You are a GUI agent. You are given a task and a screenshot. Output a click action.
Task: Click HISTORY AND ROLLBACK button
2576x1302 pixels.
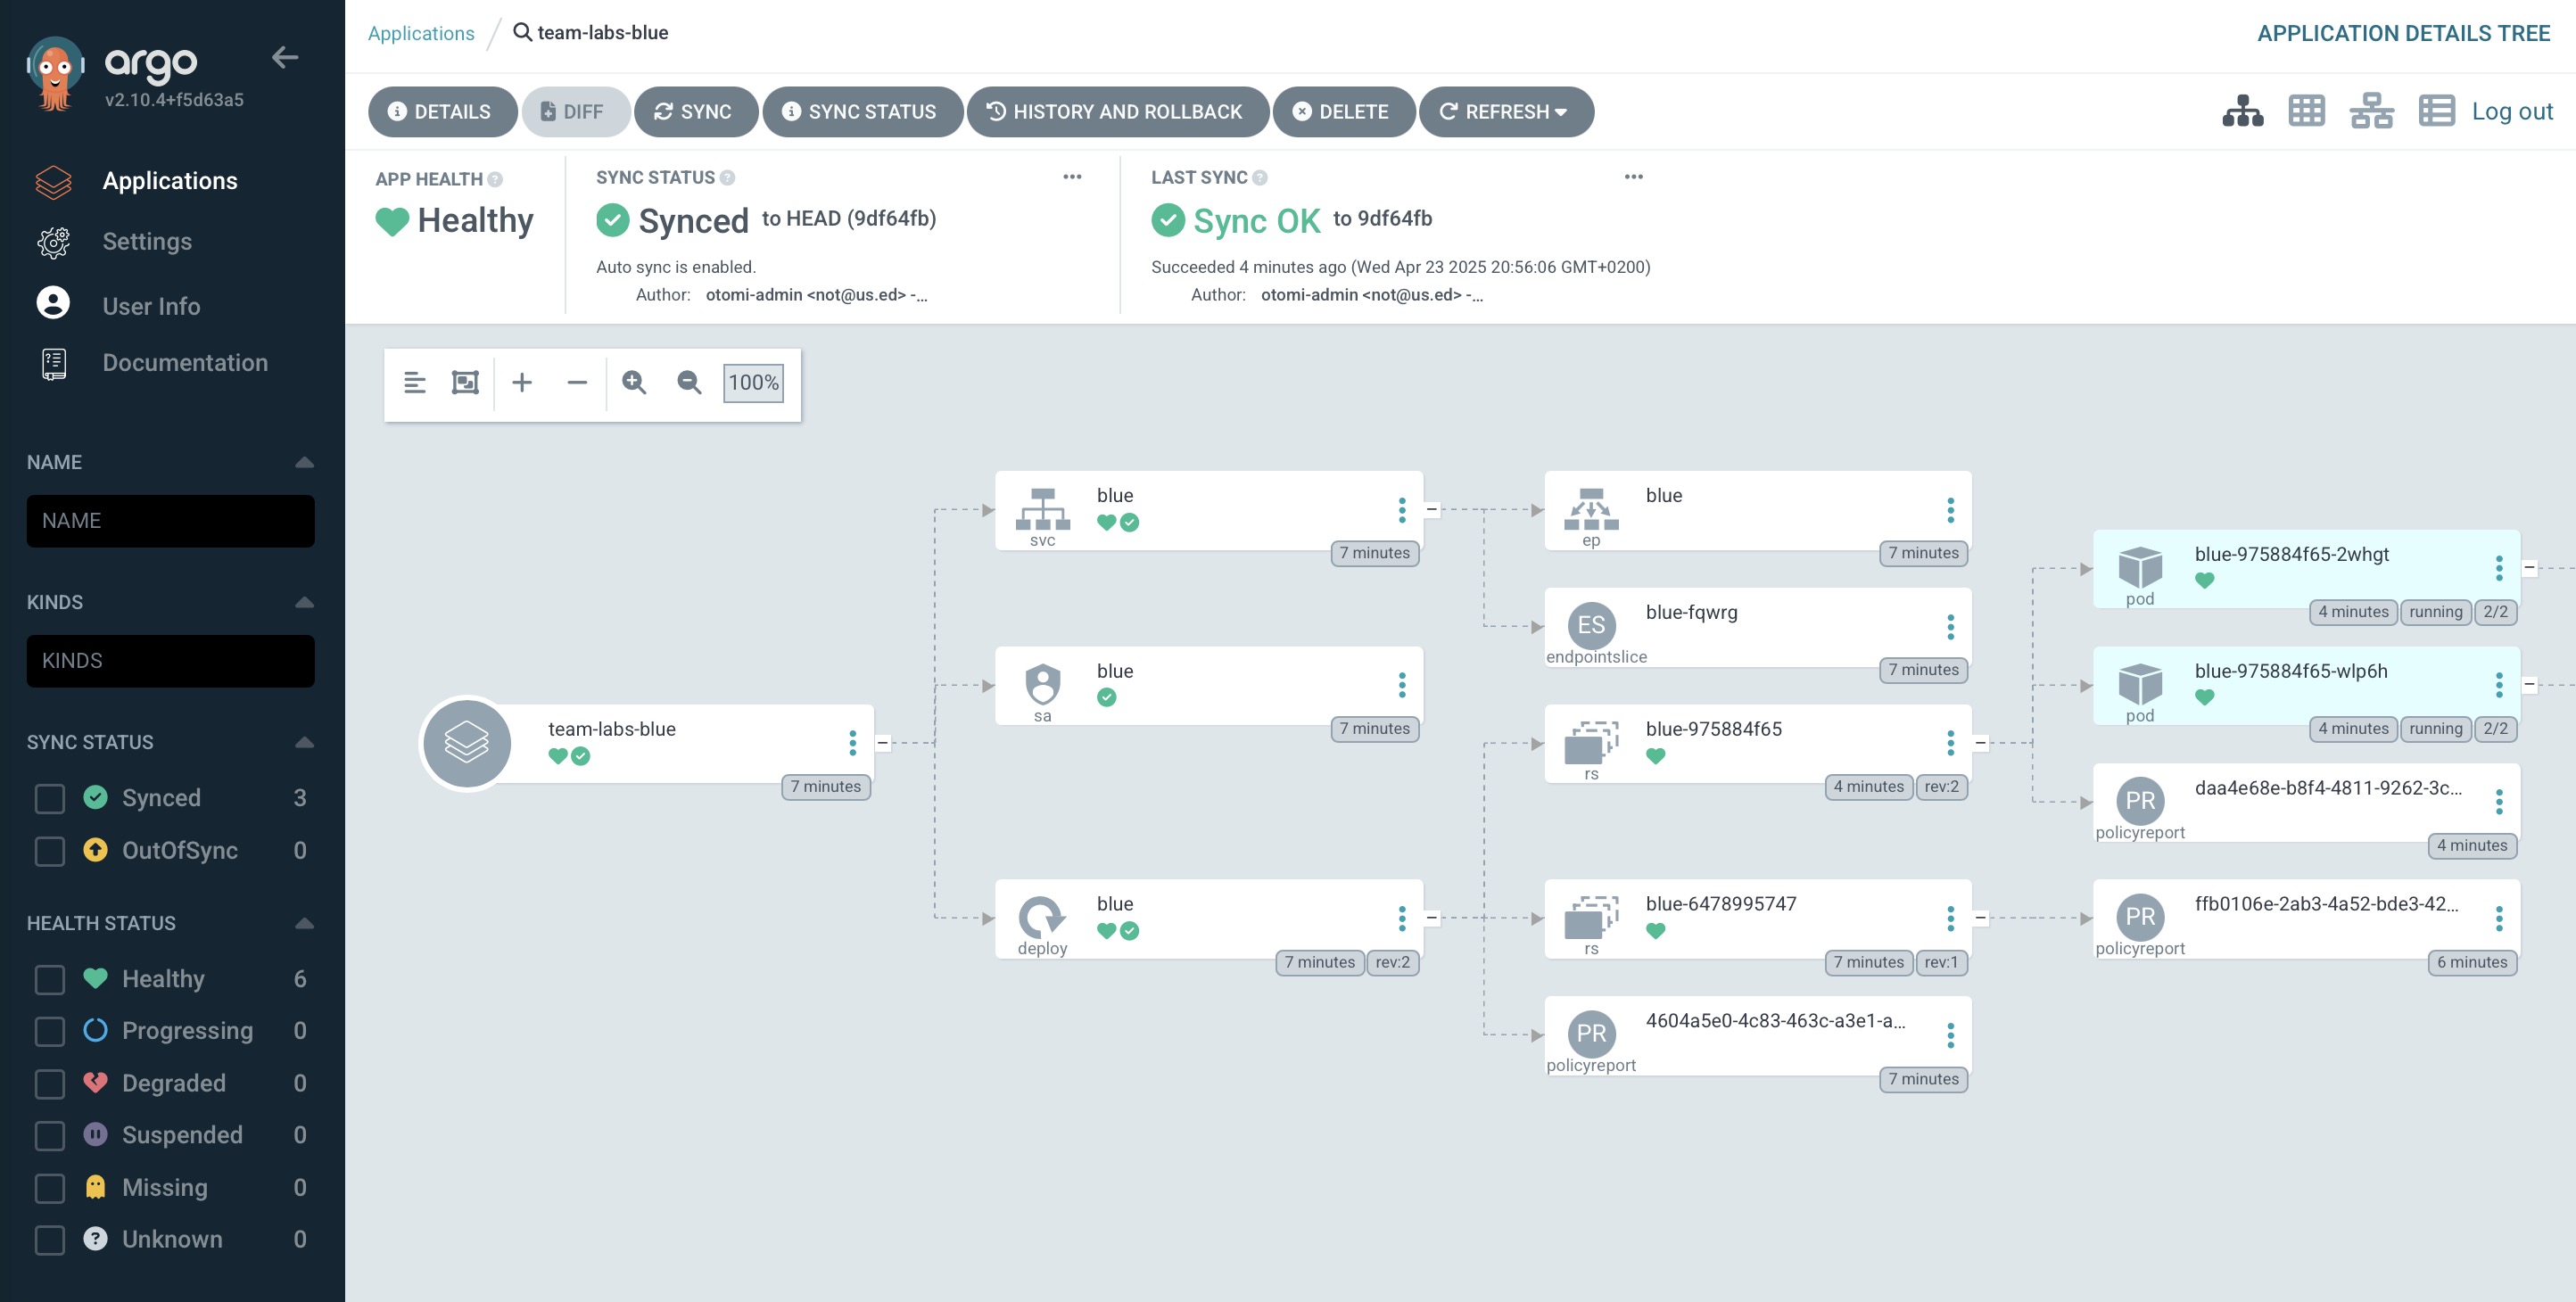(x=1116, y=112)
